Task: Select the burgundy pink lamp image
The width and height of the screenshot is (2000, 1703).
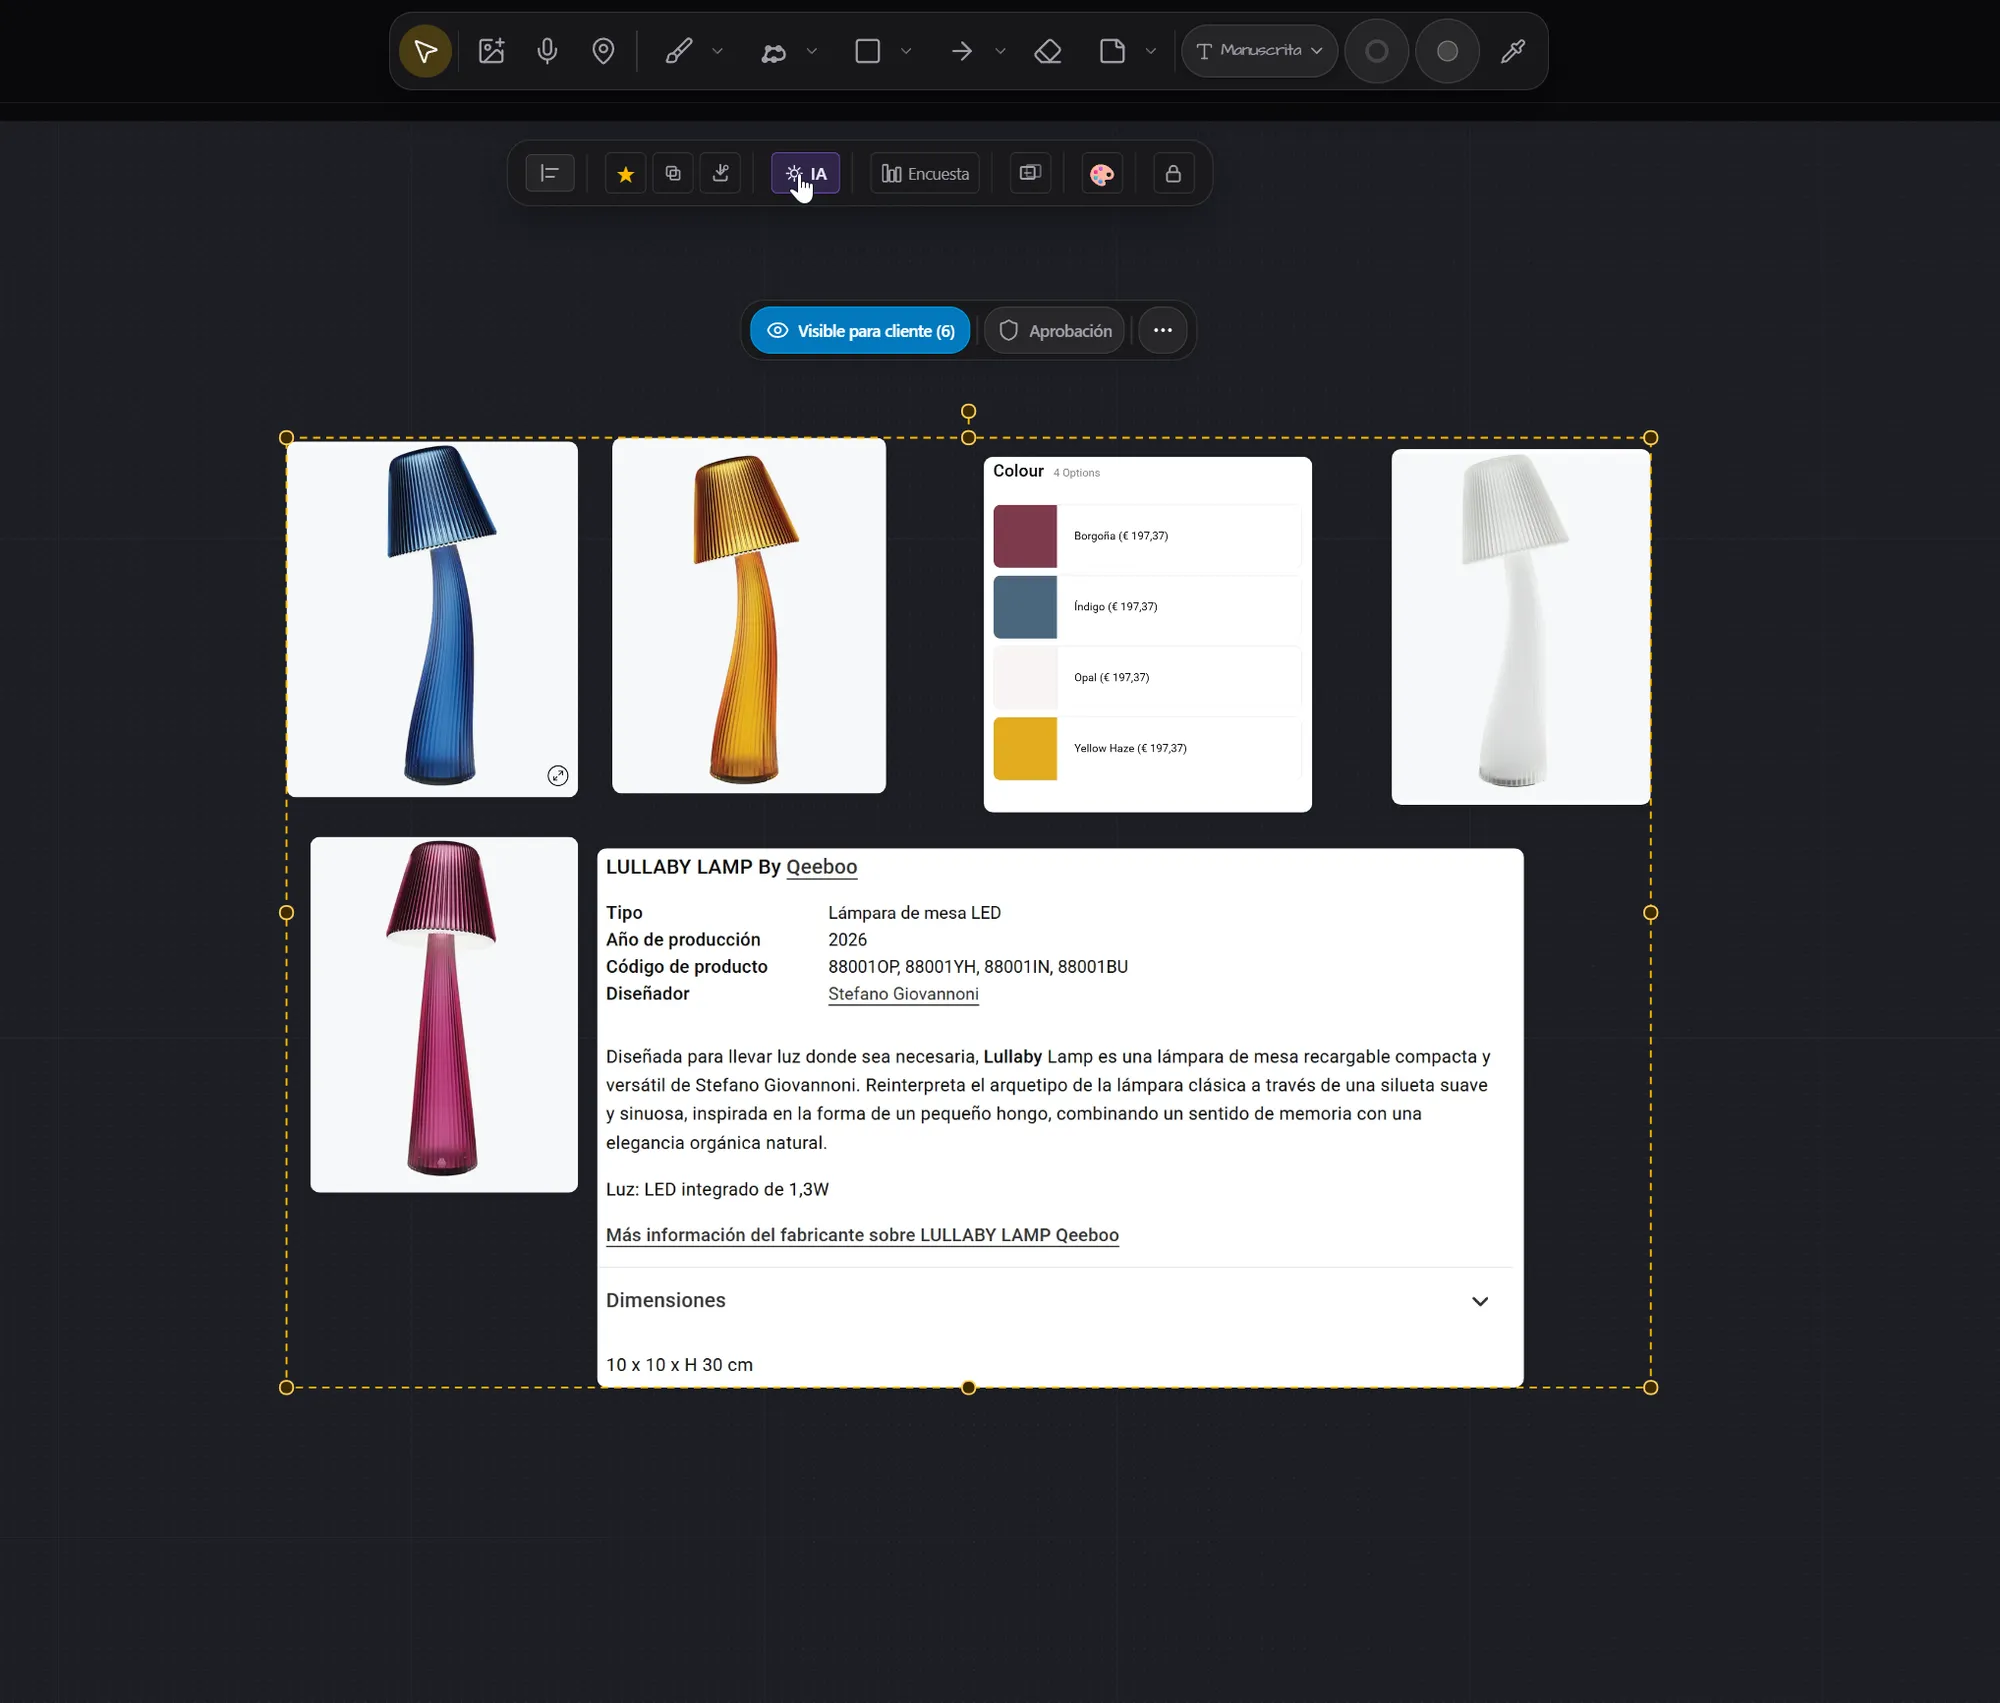Action: 444,1014
